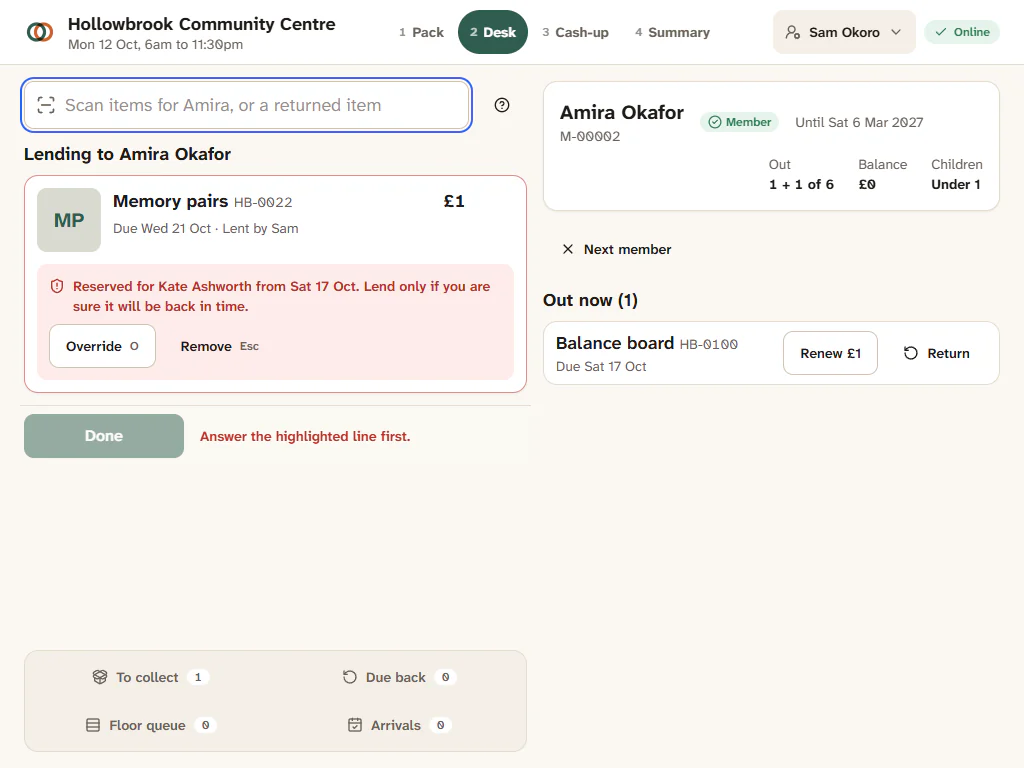The height and width of the screenshot is (768, 1024).
Task: Click the '1 + 1 of 6' Out value
Action: (x=801, y=184)
